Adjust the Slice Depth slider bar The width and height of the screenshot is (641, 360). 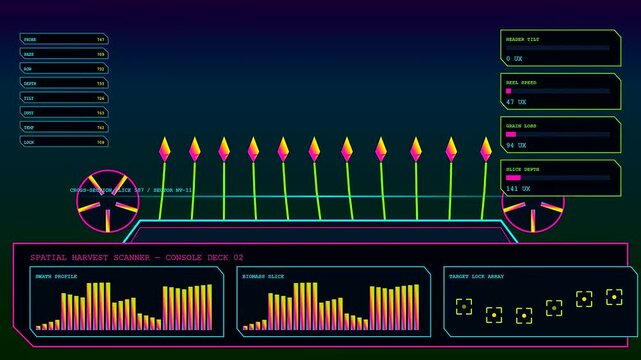[558, 178]
